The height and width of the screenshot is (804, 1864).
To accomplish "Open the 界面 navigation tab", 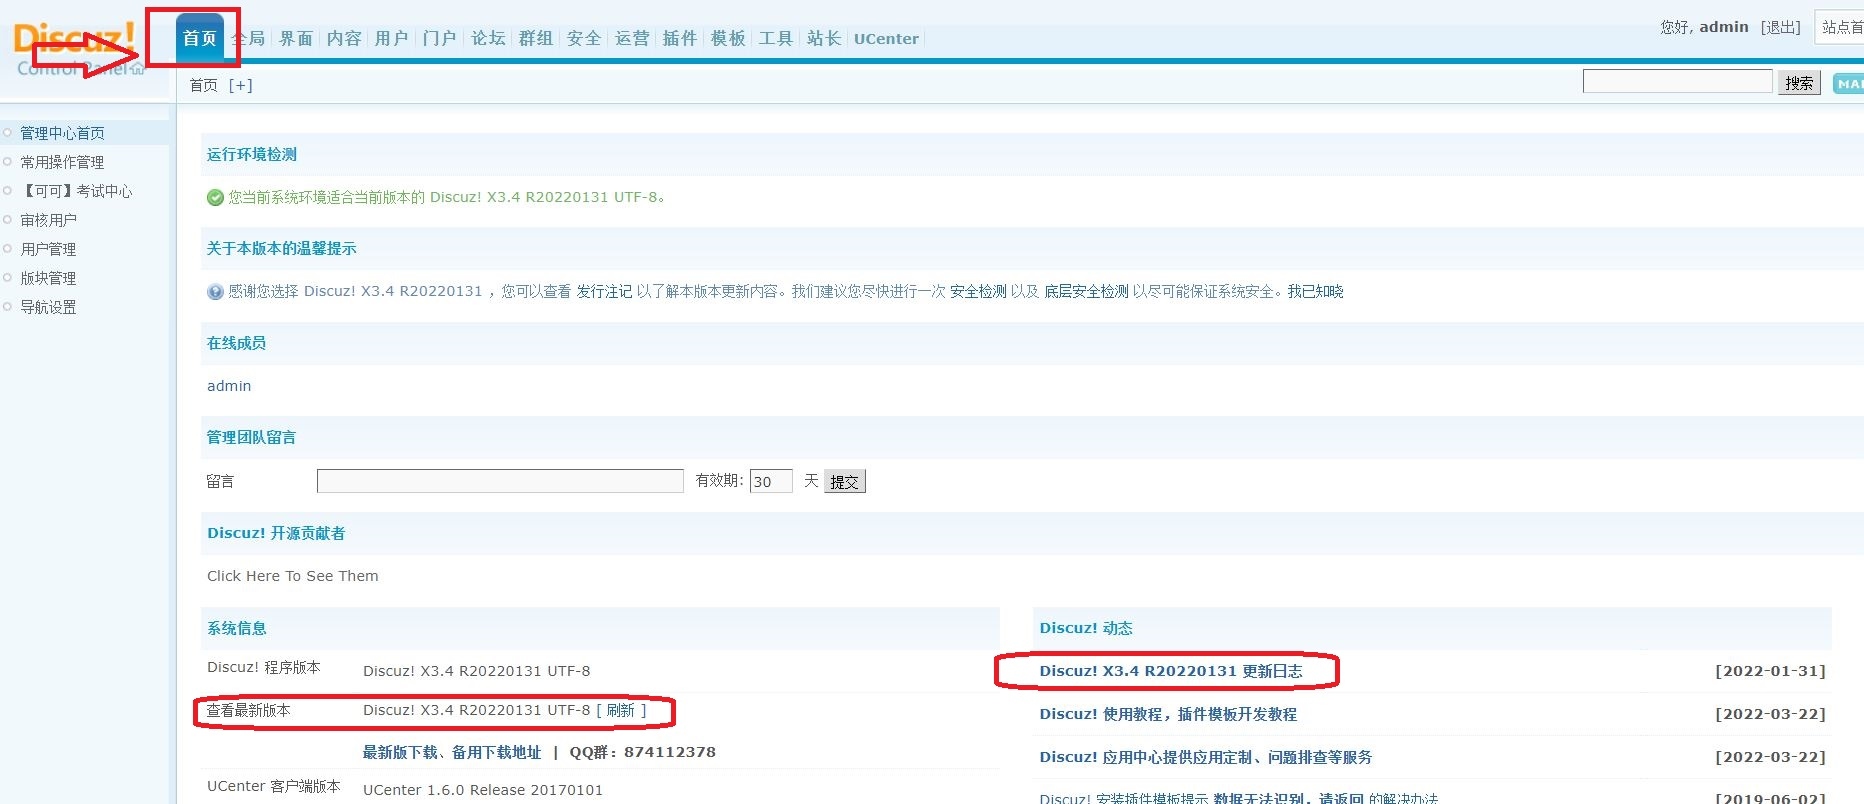I will click(296, 39).
